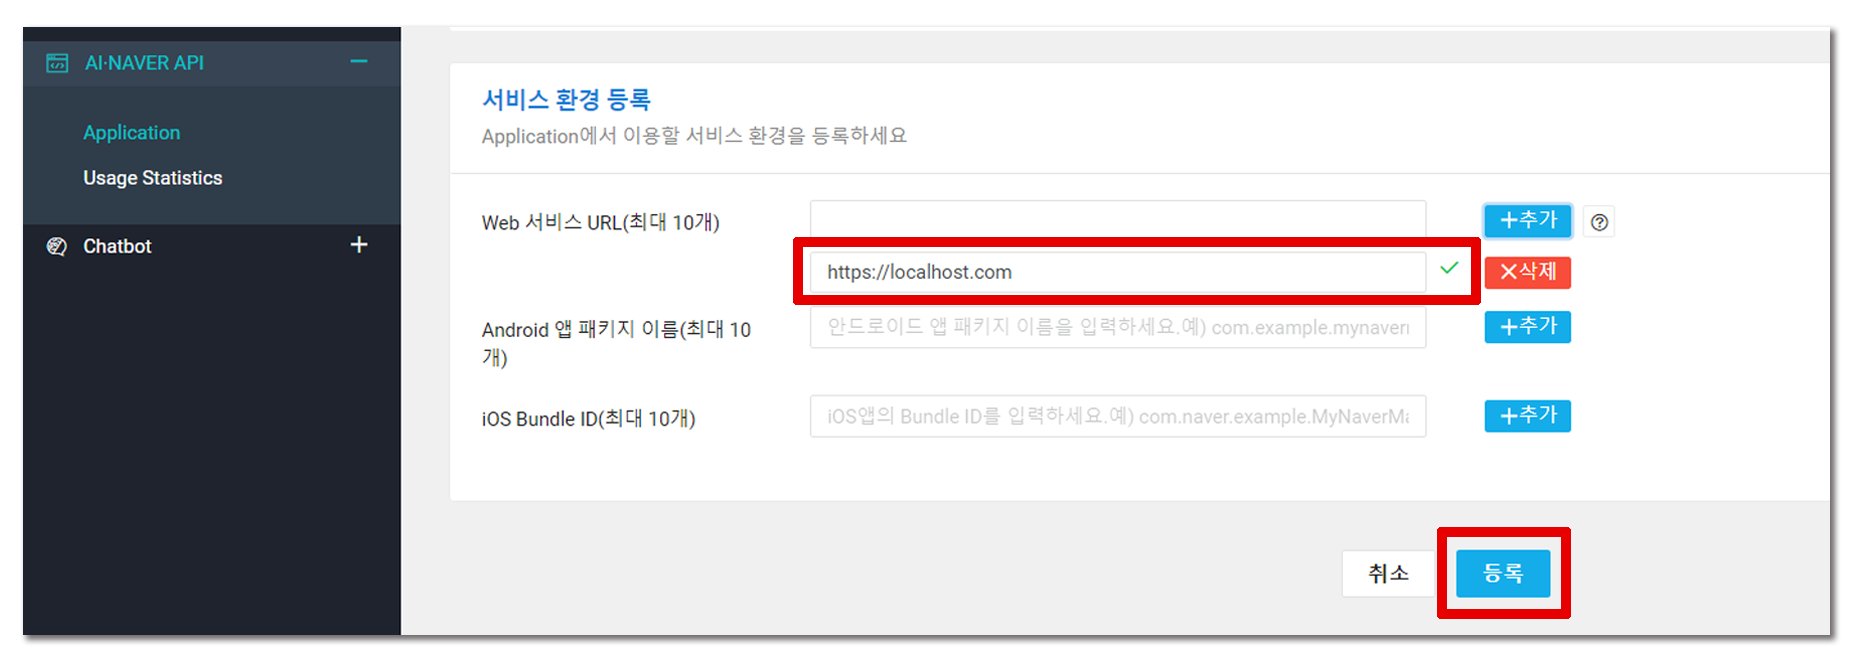
Task: Click the green checkmark beside localhost URL
Action: [x=1449, y=268]
